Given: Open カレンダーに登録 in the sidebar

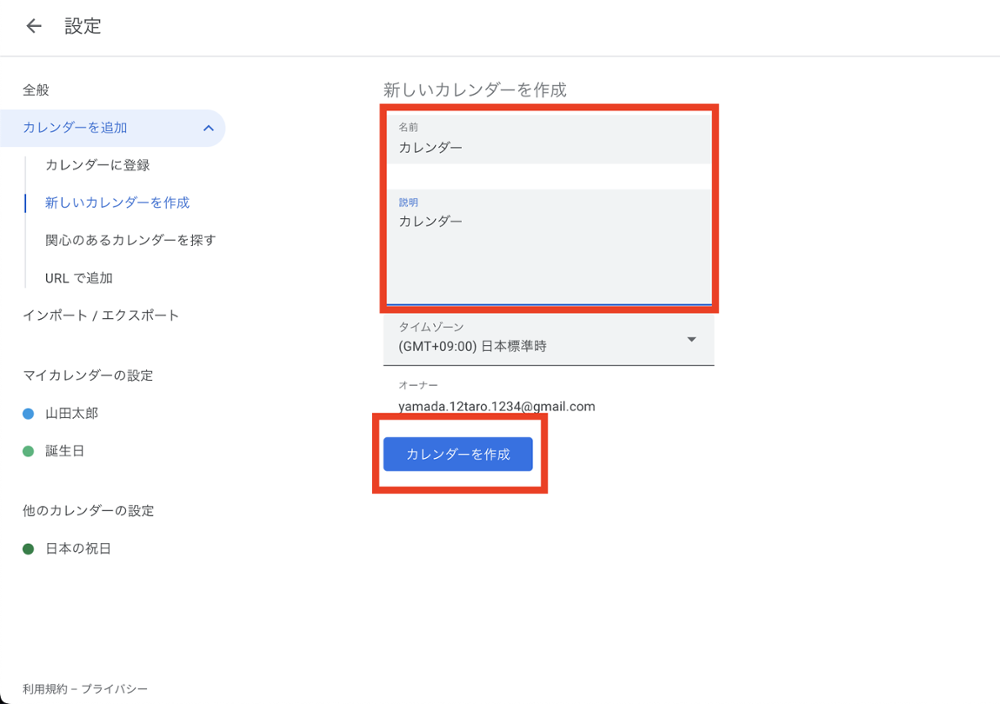Looking at the screenshot, I should click(97, 165).
